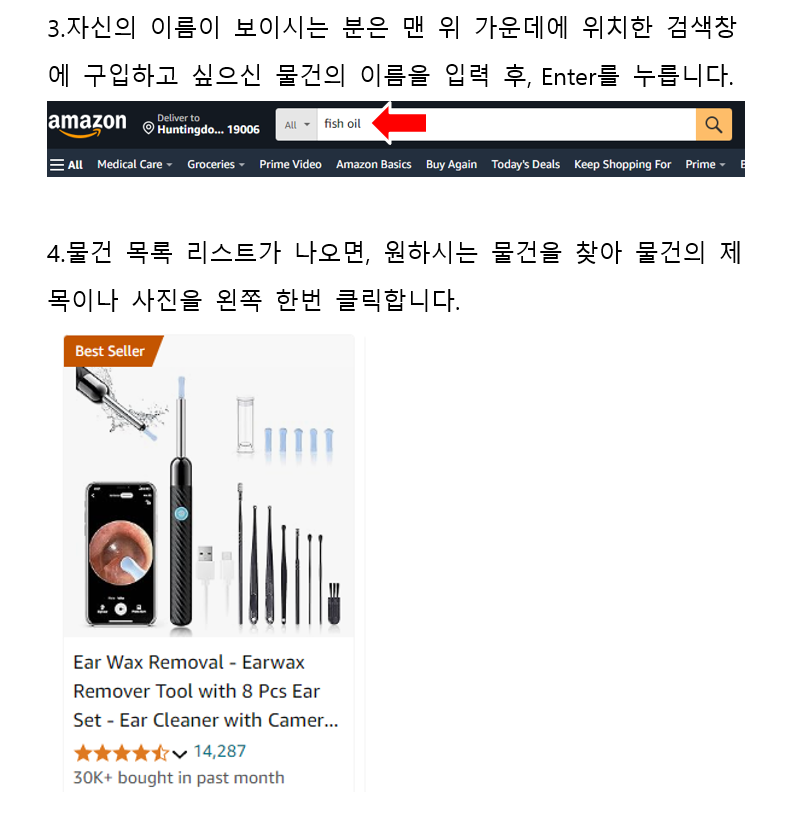
Task: Click the delivery location pin icon
Action: coord(149,128)
